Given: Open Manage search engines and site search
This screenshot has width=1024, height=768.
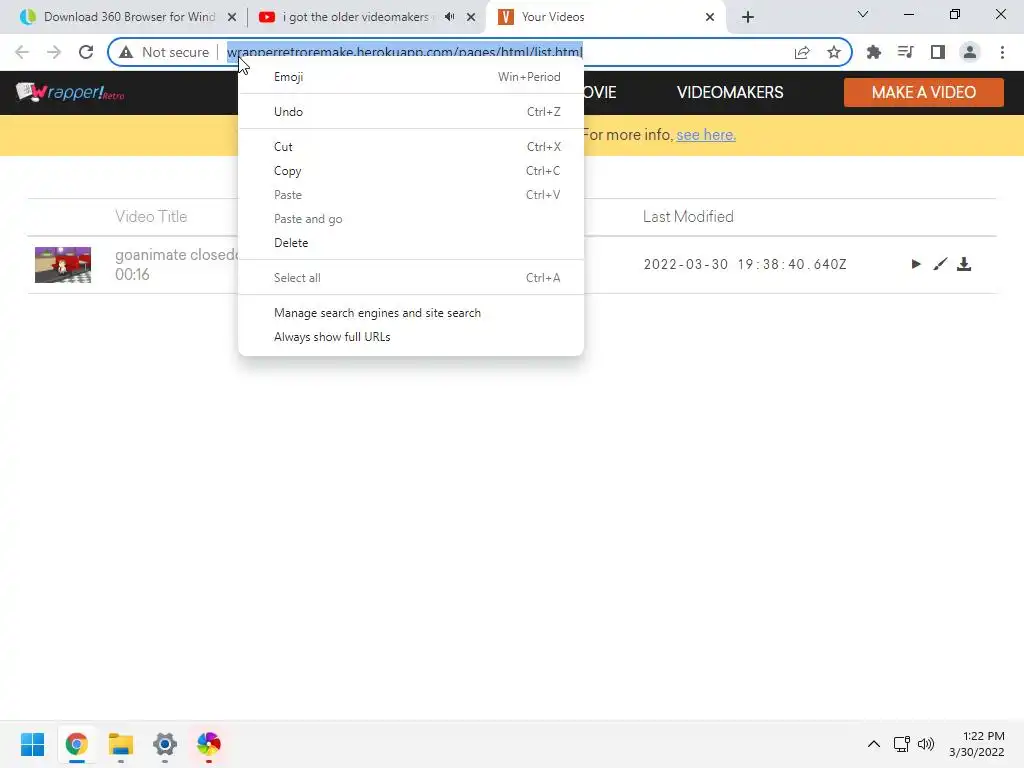Looking at the screenshot, I should coord(411,313).
